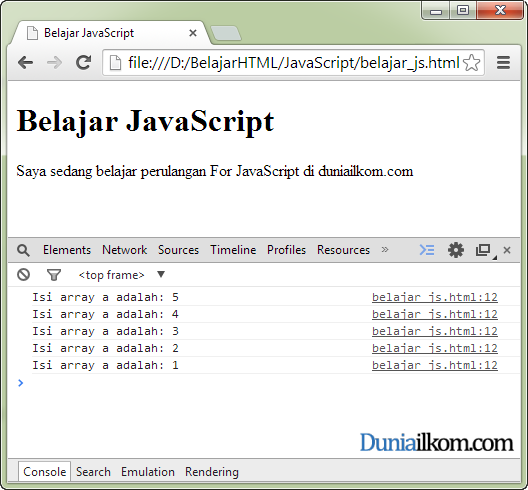This screenshot has width=528, height=490.
Task: Bookmark page with the star icon
Action: pyautogui.click(x=471, y=63)
